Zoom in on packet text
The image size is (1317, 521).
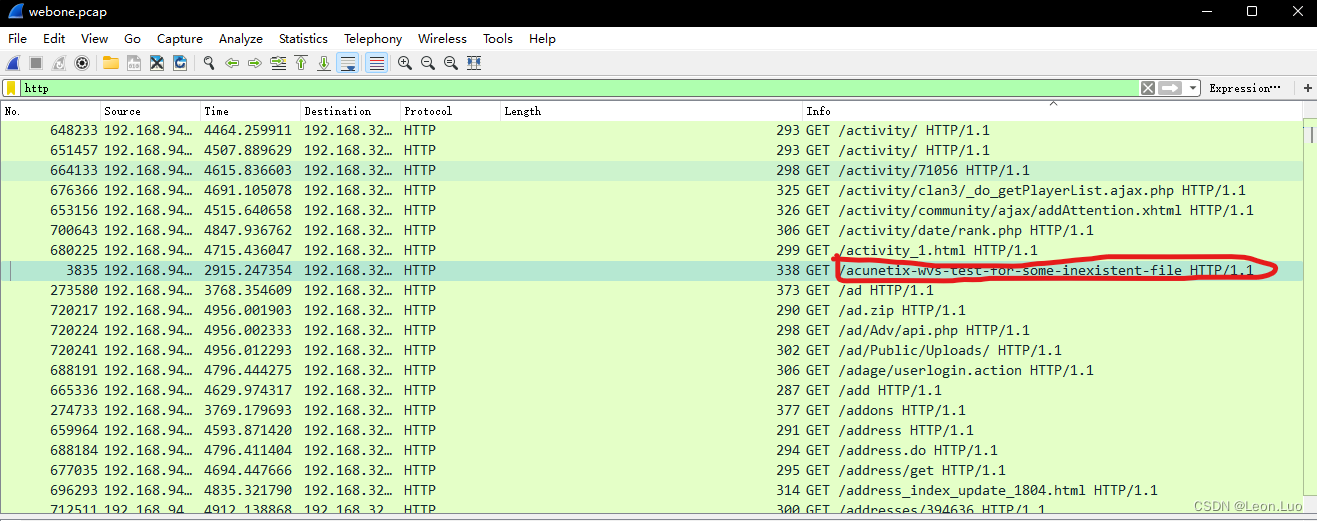(405, 63)
